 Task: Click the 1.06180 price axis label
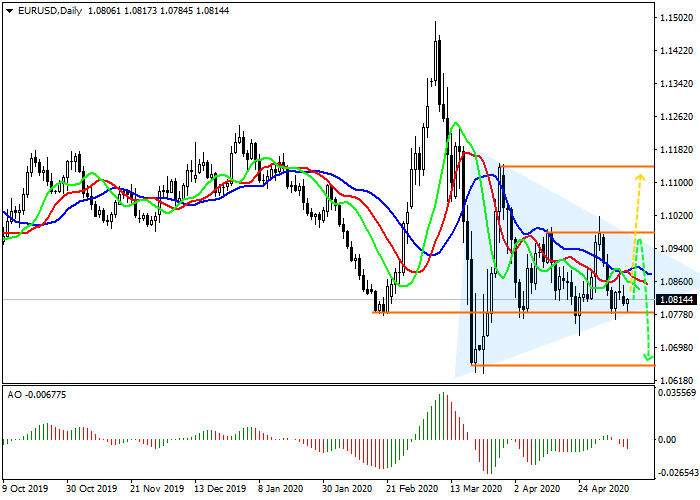tap(675, 381)
